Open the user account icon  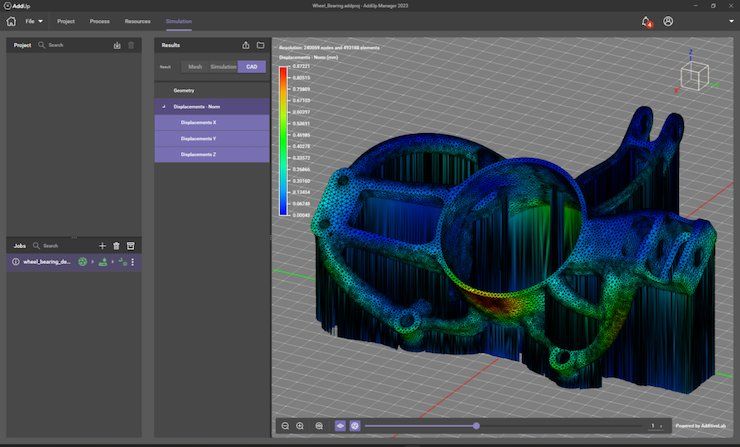point(668,21)
